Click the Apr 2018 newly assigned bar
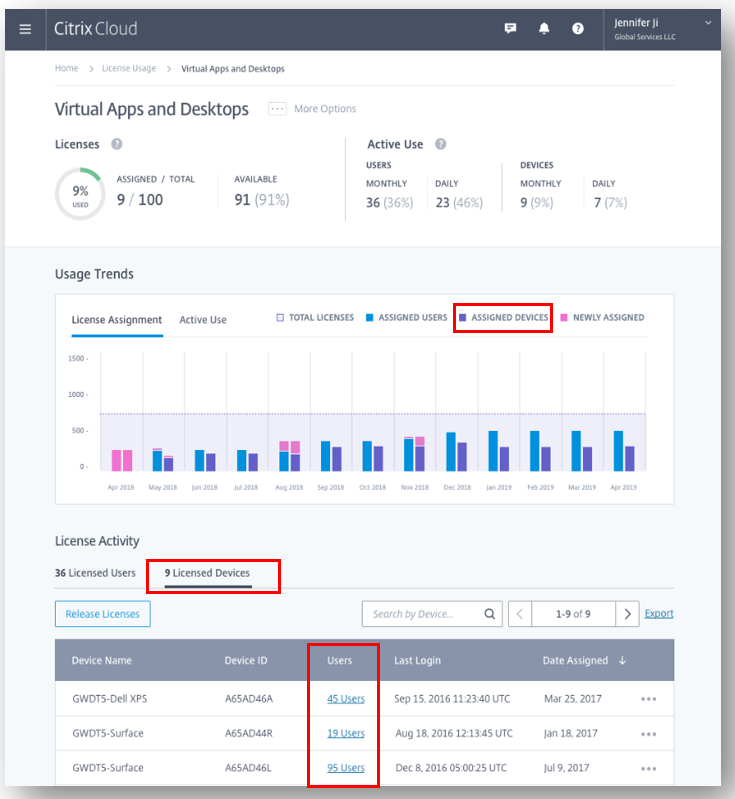The width and height of the screenshot is (735, 799). (x=122, y=460)
